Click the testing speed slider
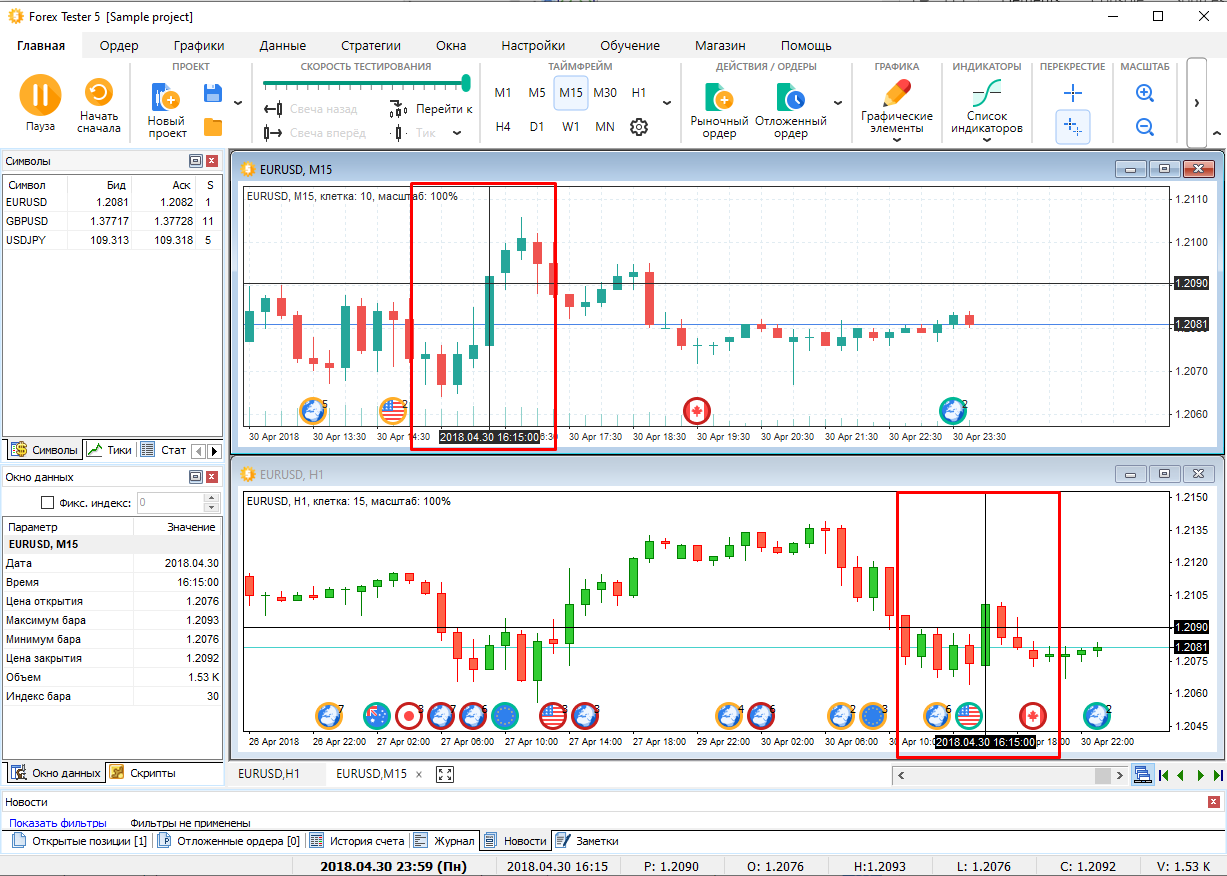Image resolution: width=1227 pixels, height=876 pixels. (365, 84)
